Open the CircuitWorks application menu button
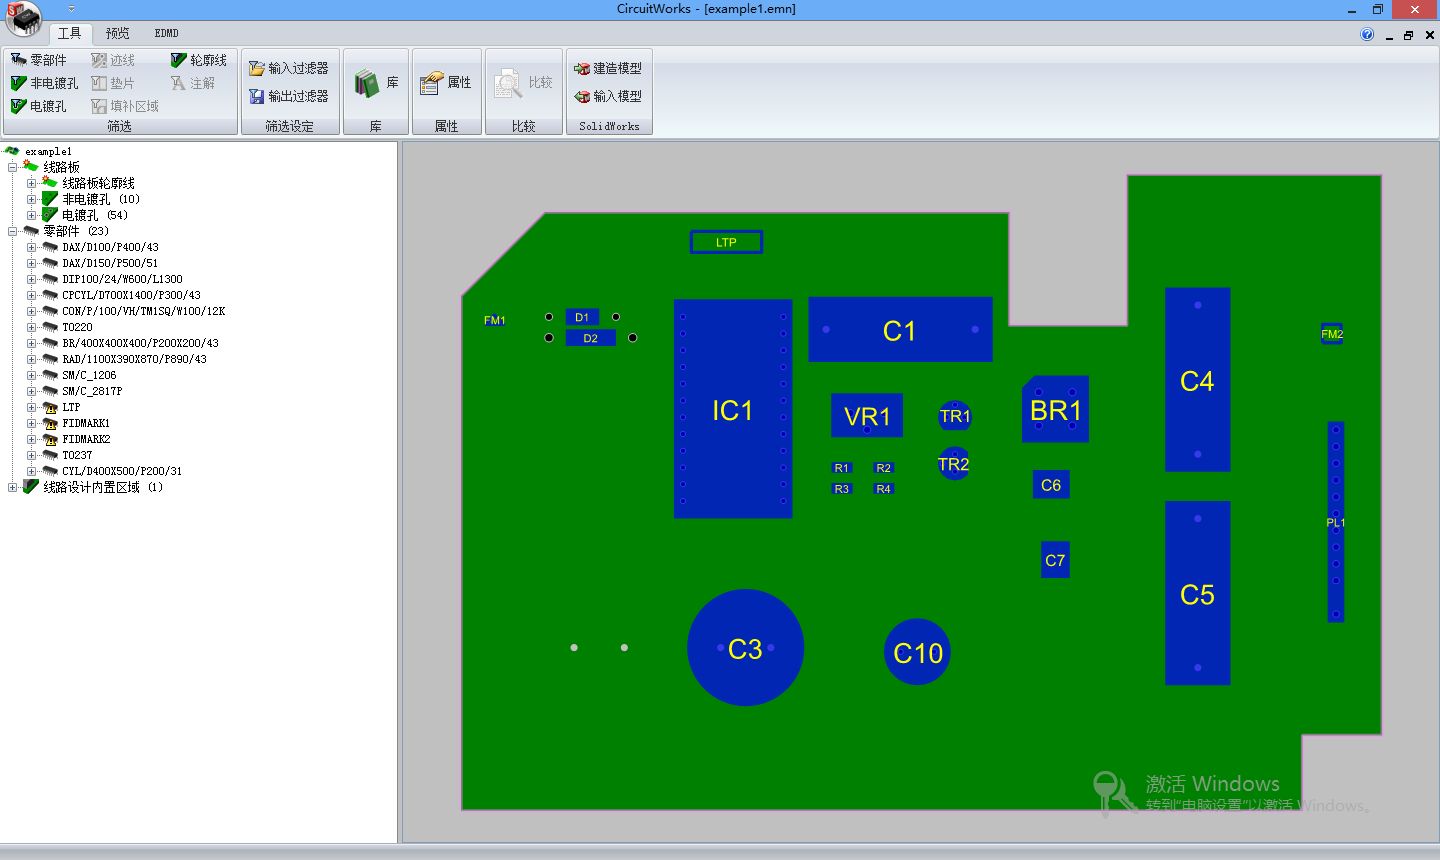 point(23,17)
